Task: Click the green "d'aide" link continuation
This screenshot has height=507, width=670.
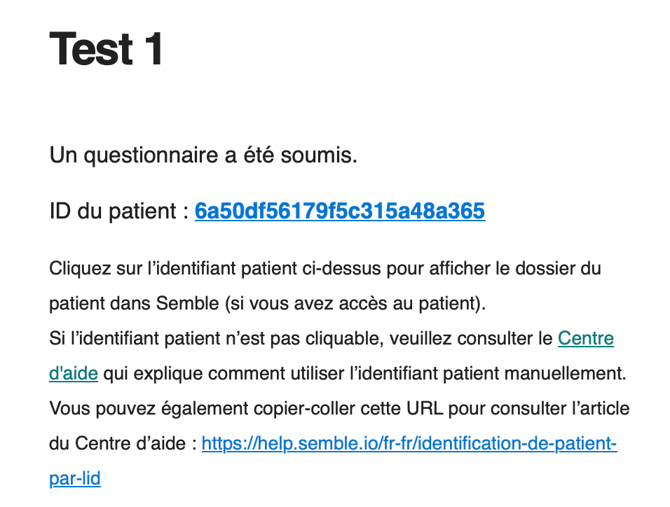Action: (73, 373)
